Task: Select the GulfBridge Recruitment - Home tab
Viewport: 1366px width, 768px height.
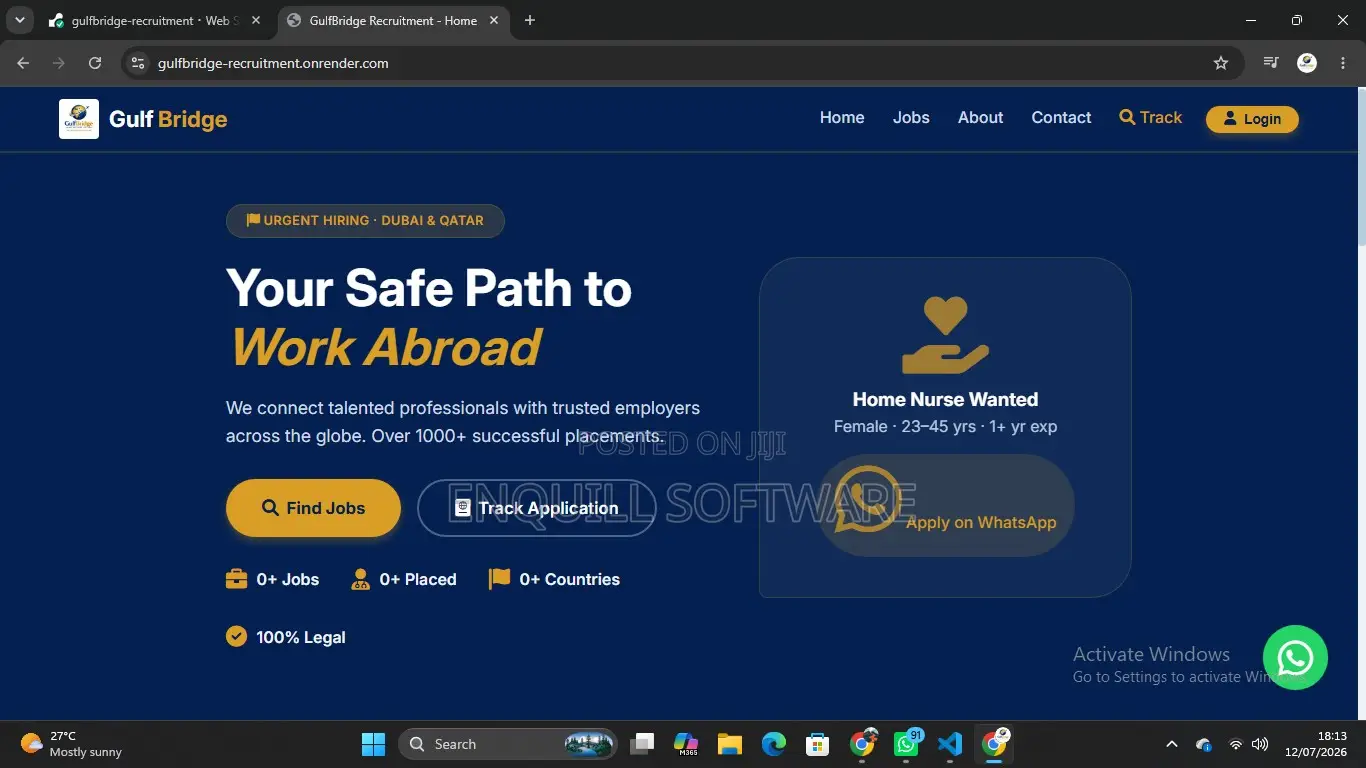Action: (x=392, y=20)
